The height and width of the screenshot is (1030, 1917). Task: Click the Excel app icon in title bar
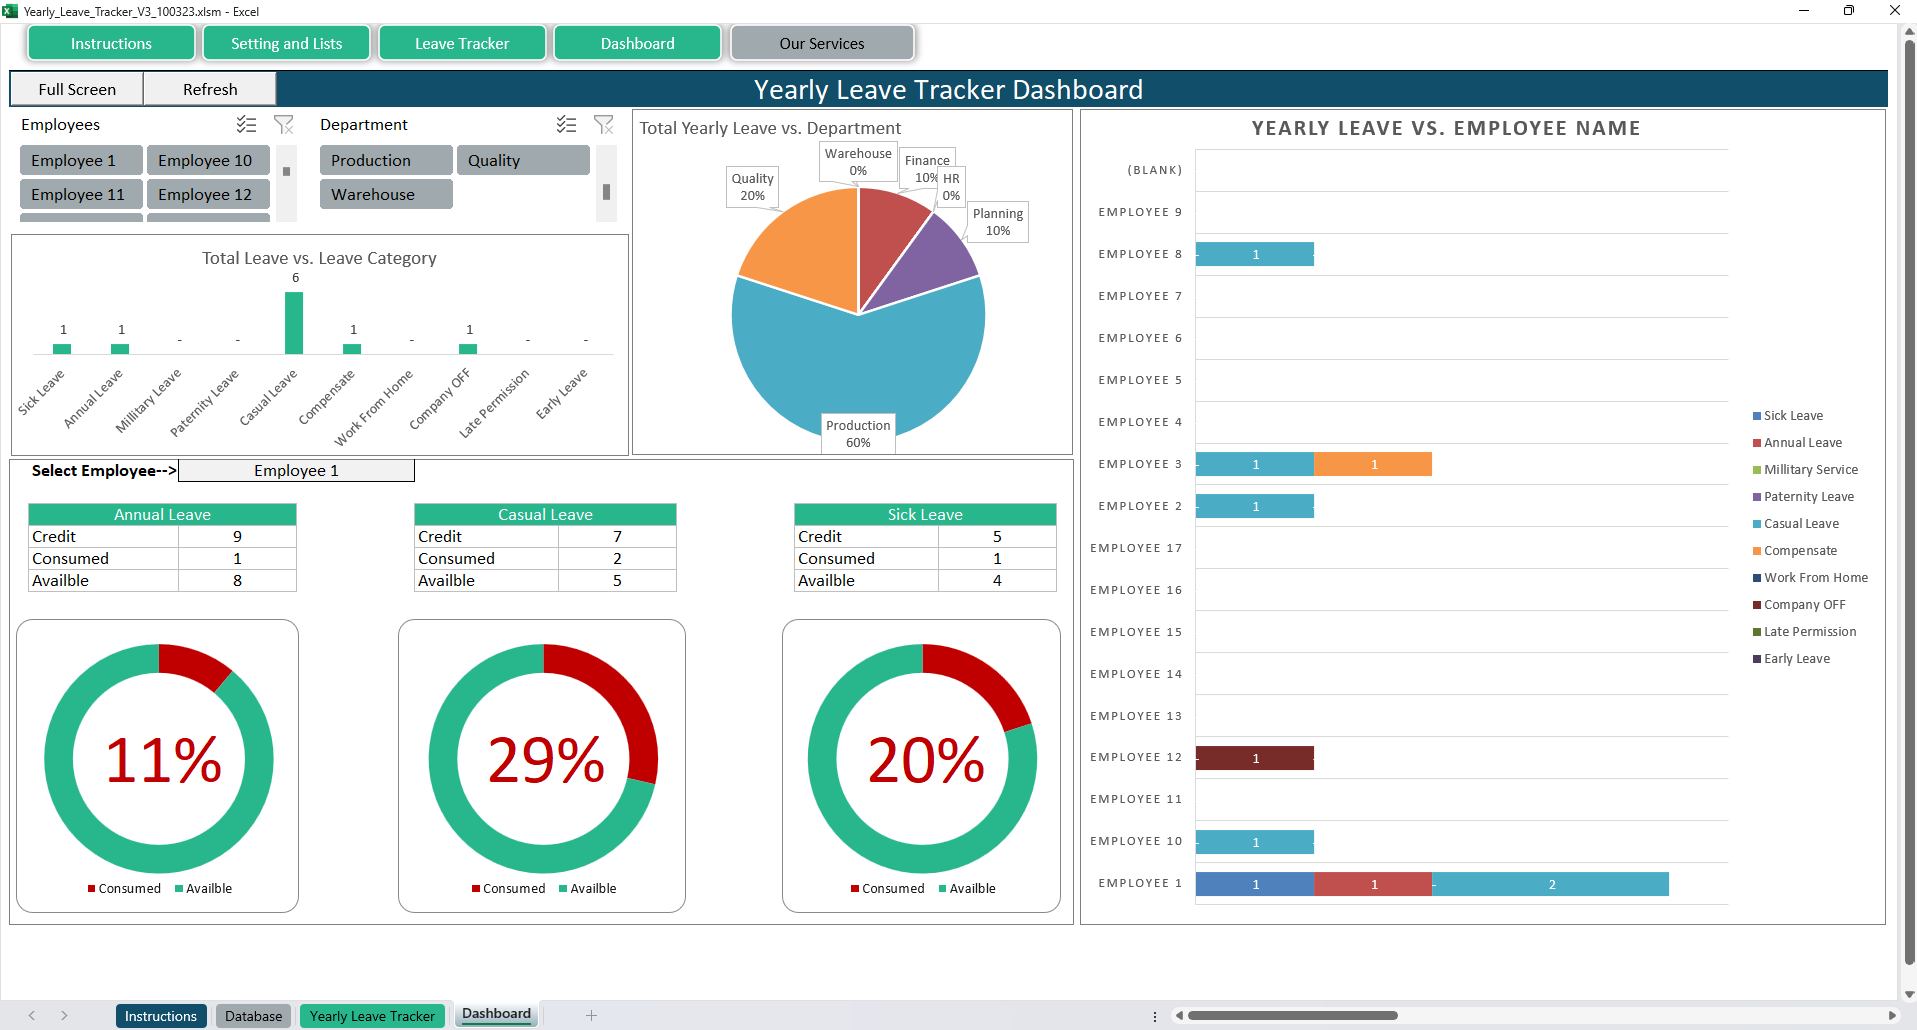point(11,11)
